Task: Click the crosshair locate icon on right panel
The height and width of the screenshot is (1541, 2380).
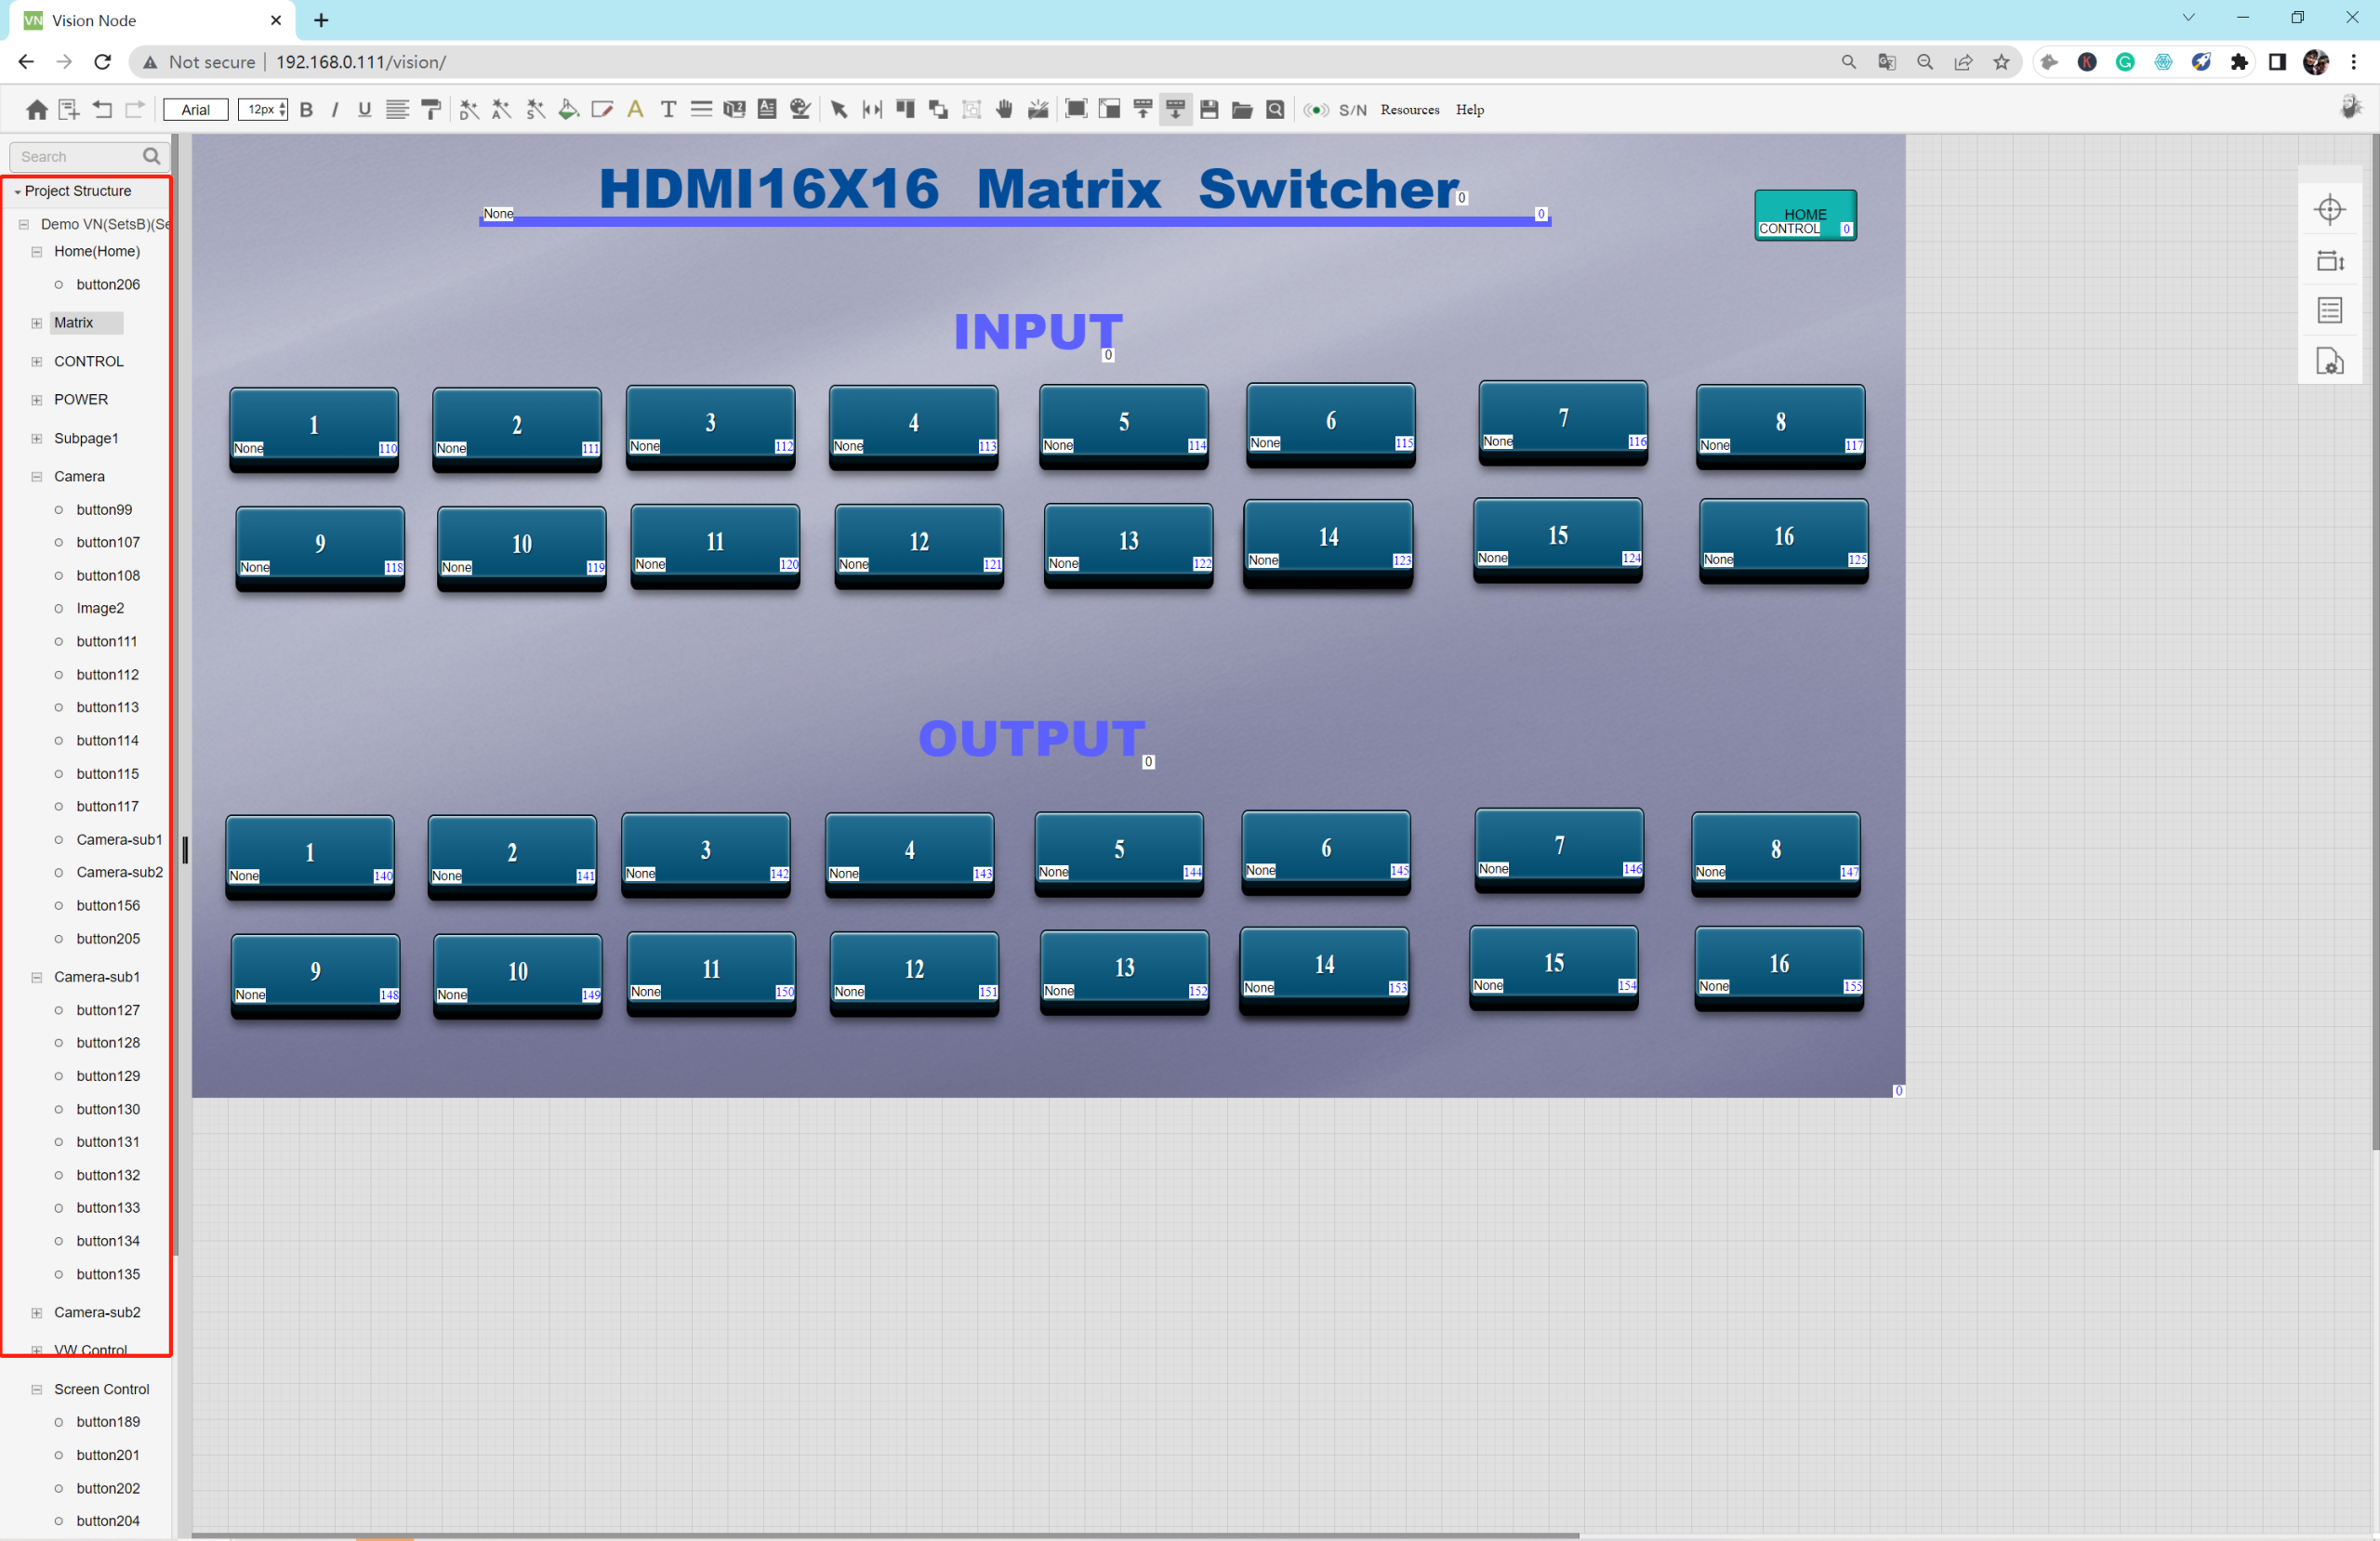Action: [x=2329, y=210]
